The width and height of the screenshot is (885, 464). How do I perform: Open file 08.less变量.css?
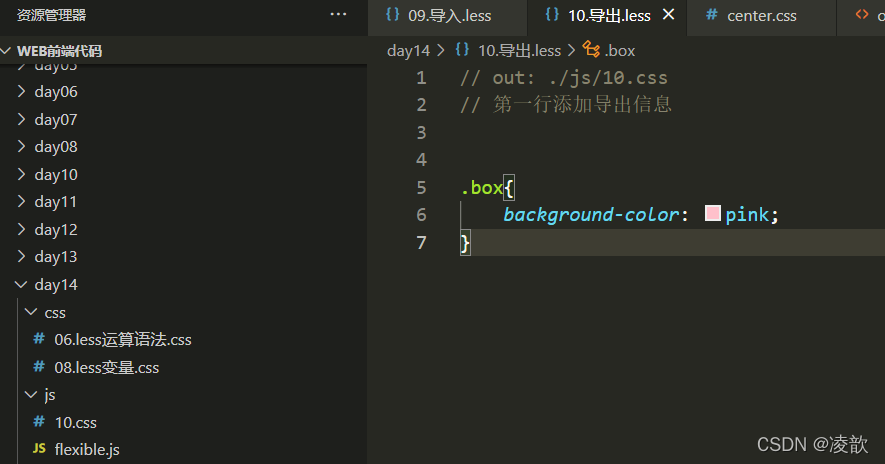[107, 367]
